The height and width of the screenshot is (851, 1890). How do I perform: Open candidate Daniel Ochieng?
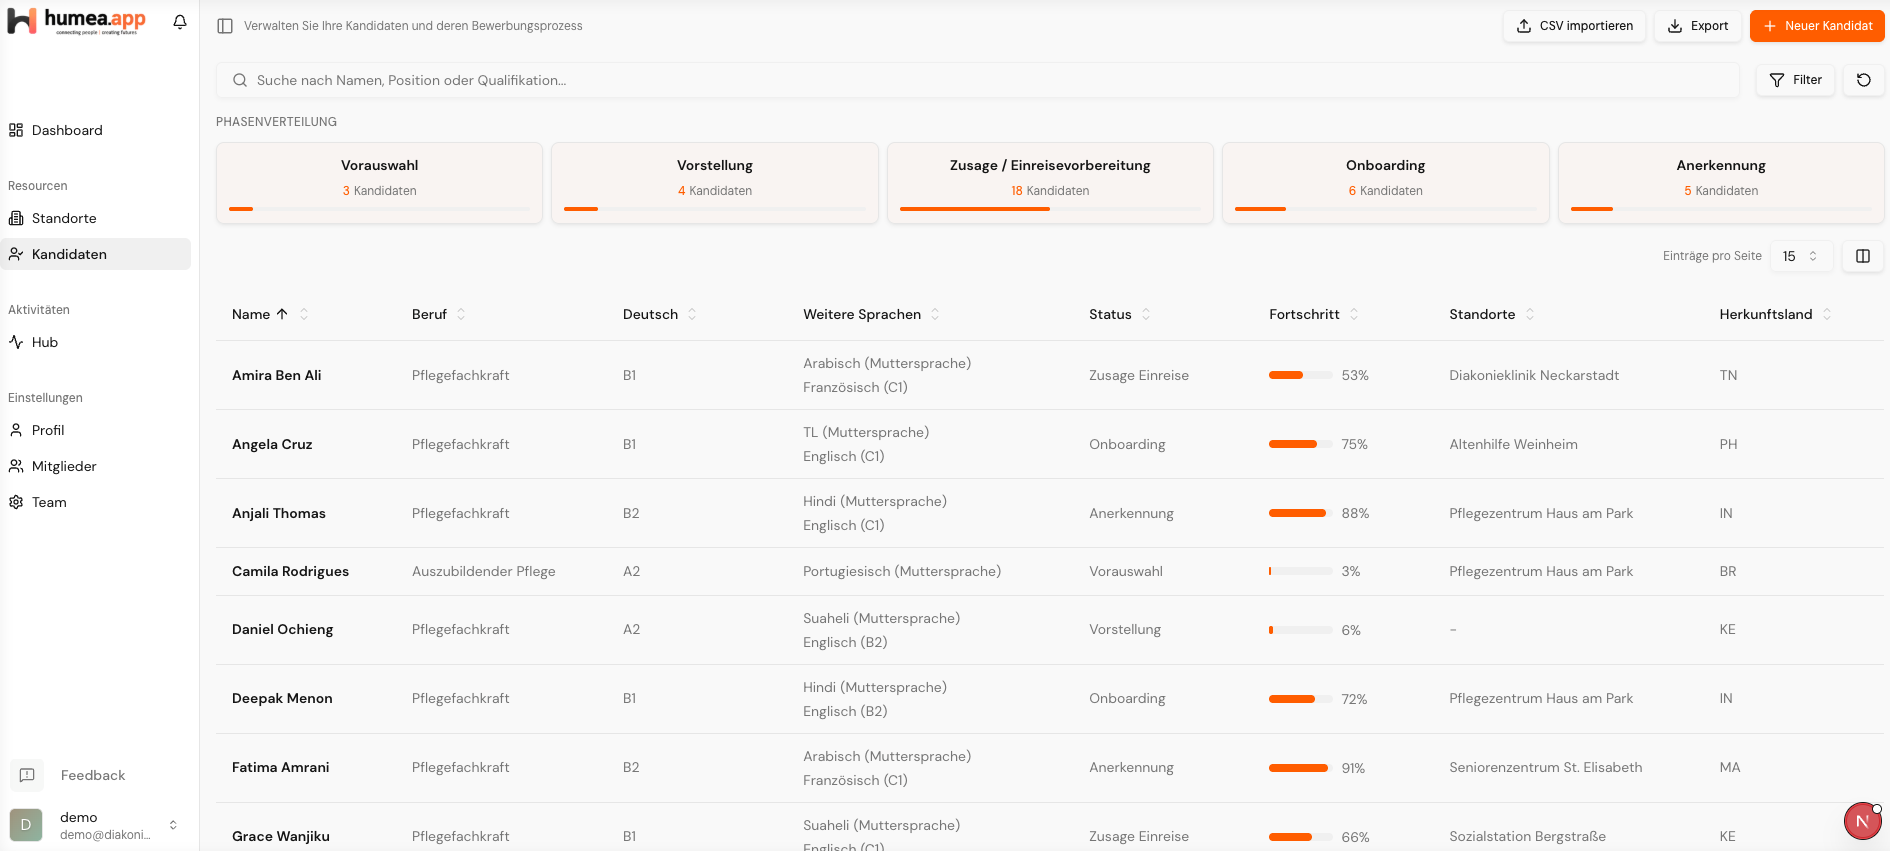(x=282, y=629)
